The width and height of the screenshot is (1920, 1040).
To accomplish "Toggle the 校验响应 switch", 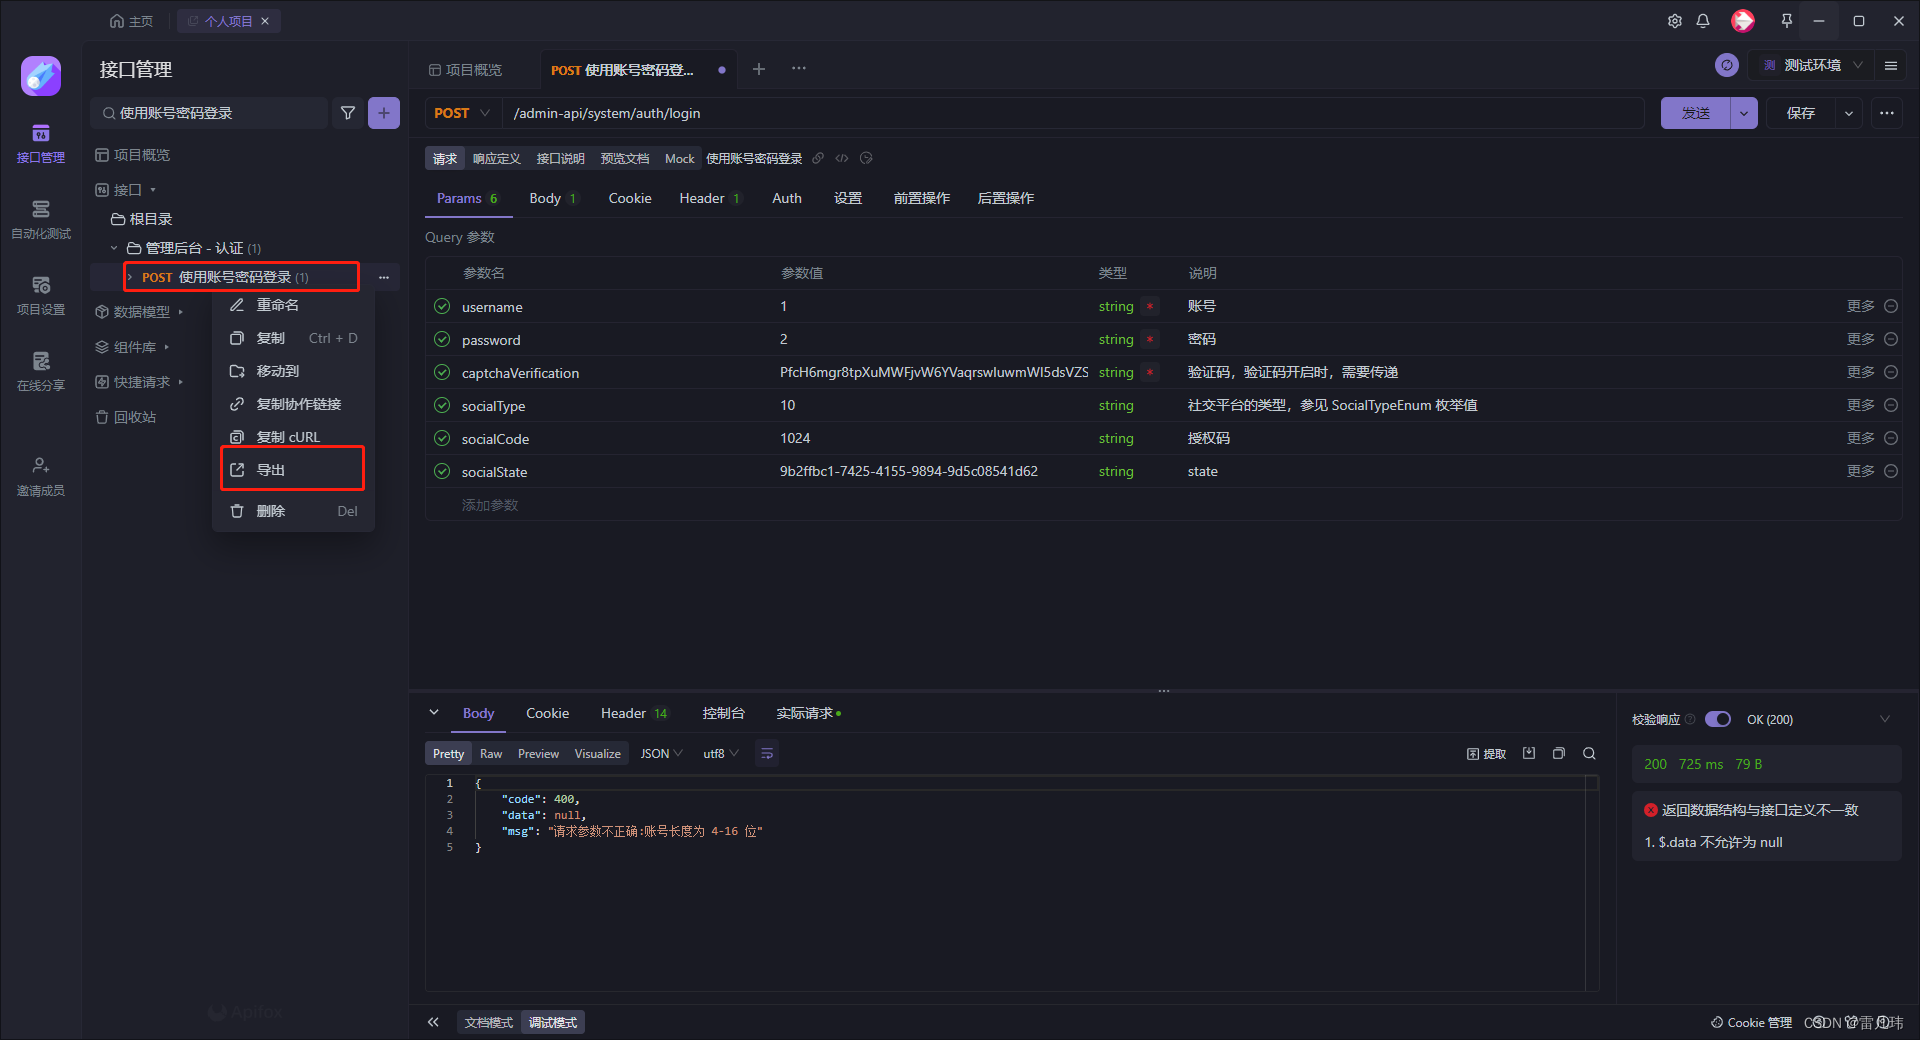I will pyautogui.click(x=1718, y=719).
